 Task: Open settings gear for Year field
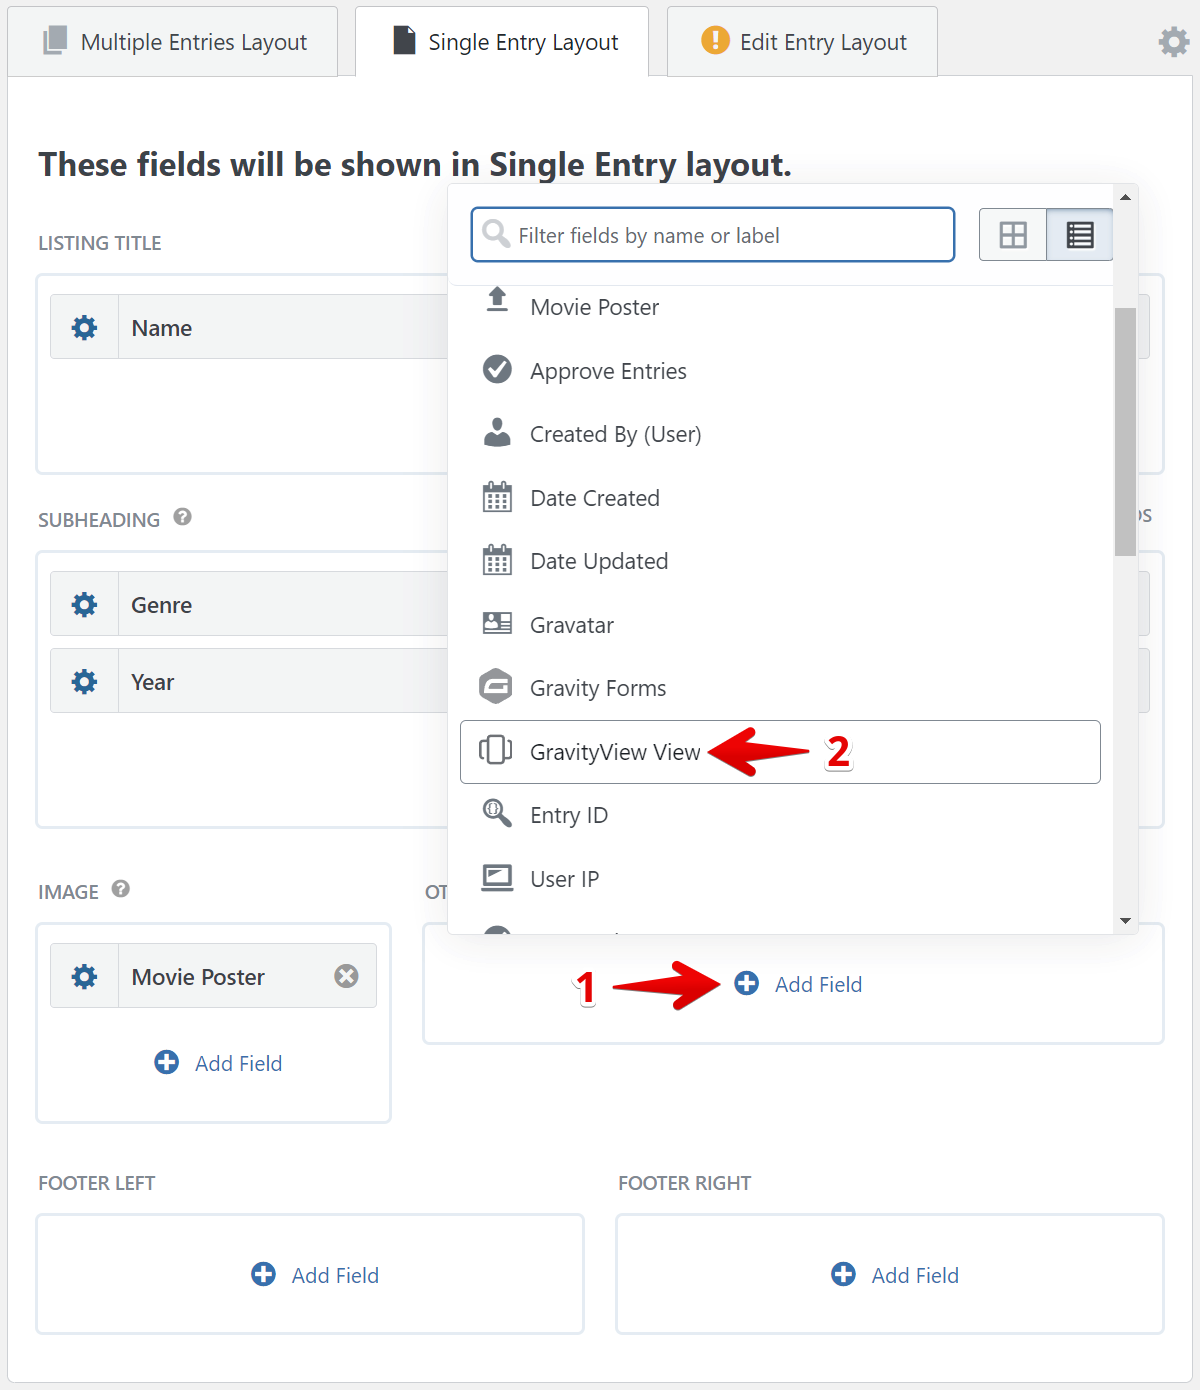click(x=85, y=682)
